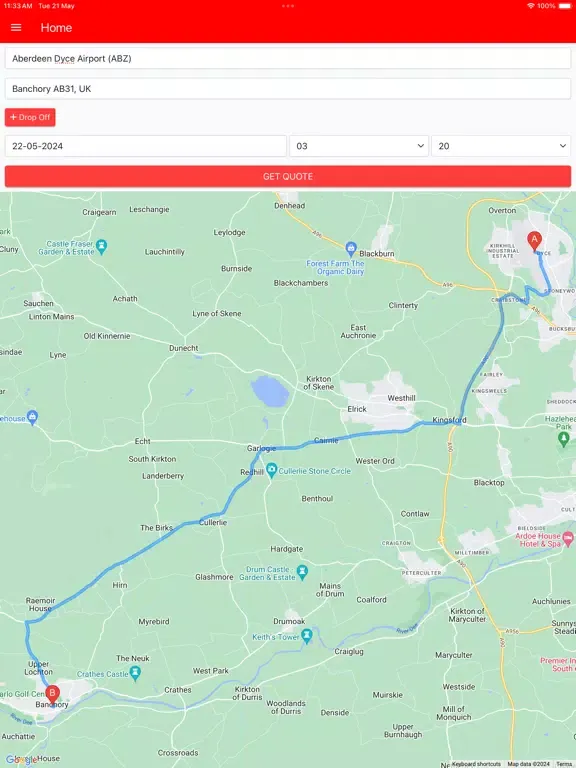The height and width of the screenshot is (768, 576).
Task: Click Cullerlie label on route
Action: [213, 523]
